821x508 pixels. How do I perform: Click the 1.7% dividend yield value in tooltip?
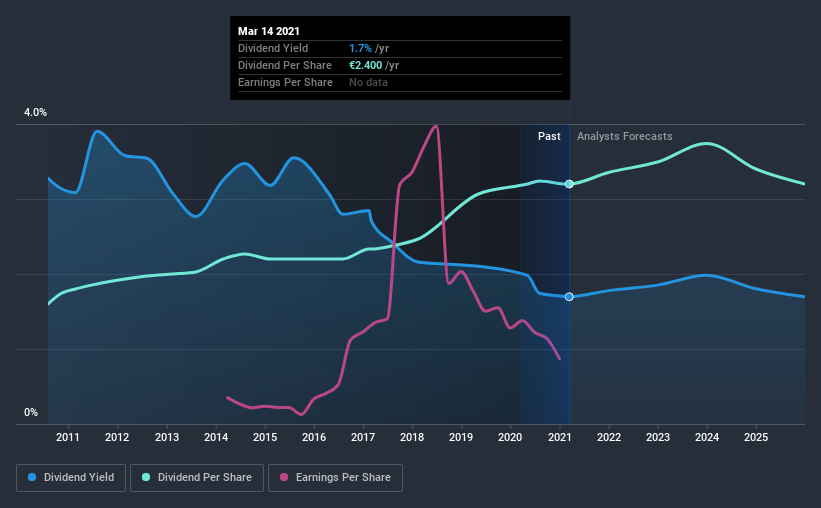point(360,48)
